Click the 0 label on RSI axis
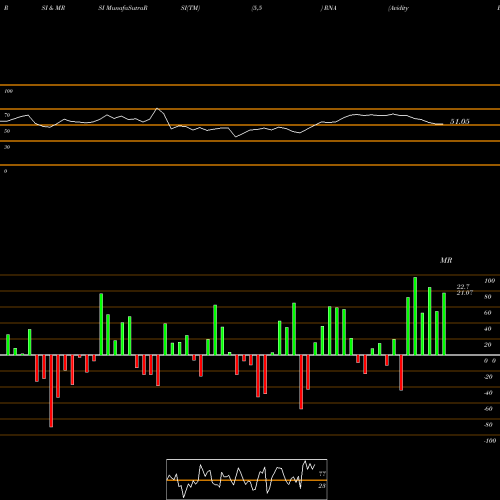The width and height of the screenshot is (500, 500). 5,171
